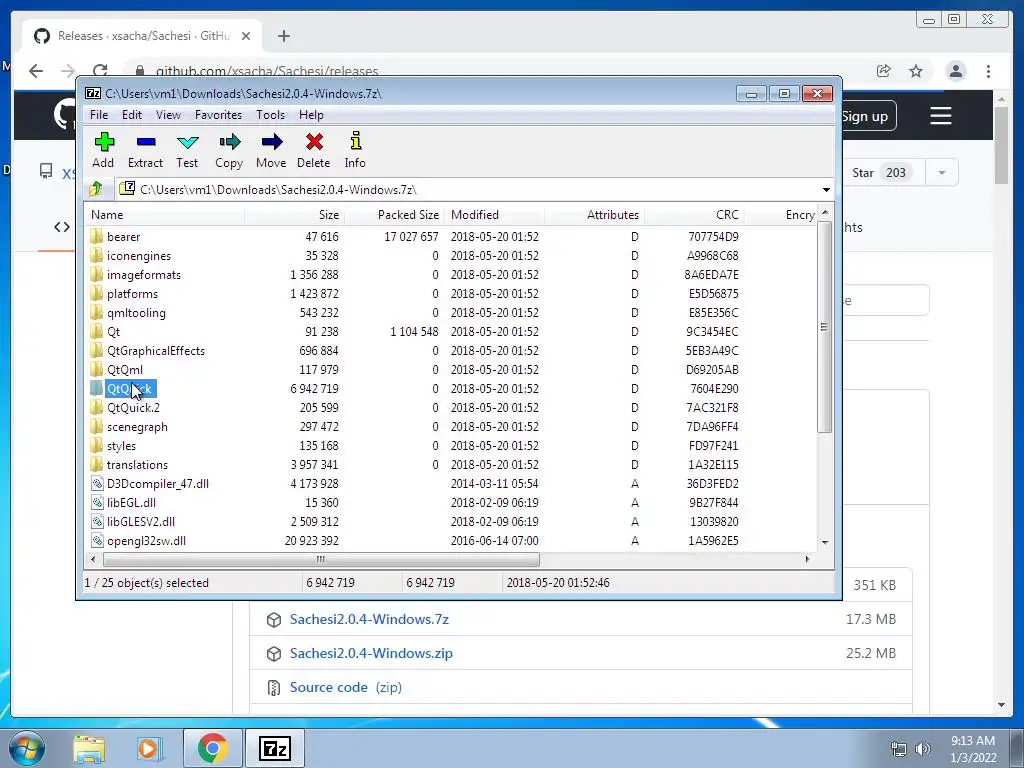
Task: Open the Tools menu
Action: [270, 115]
